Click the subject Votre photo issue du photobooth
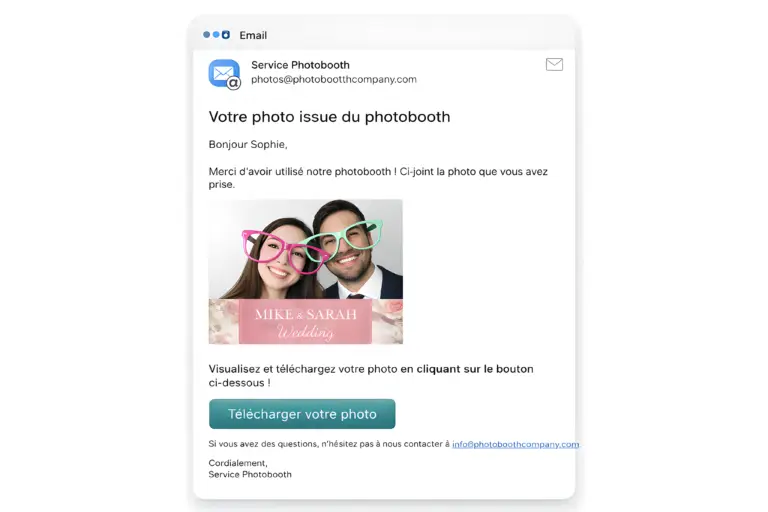 [x=329, y=117]
